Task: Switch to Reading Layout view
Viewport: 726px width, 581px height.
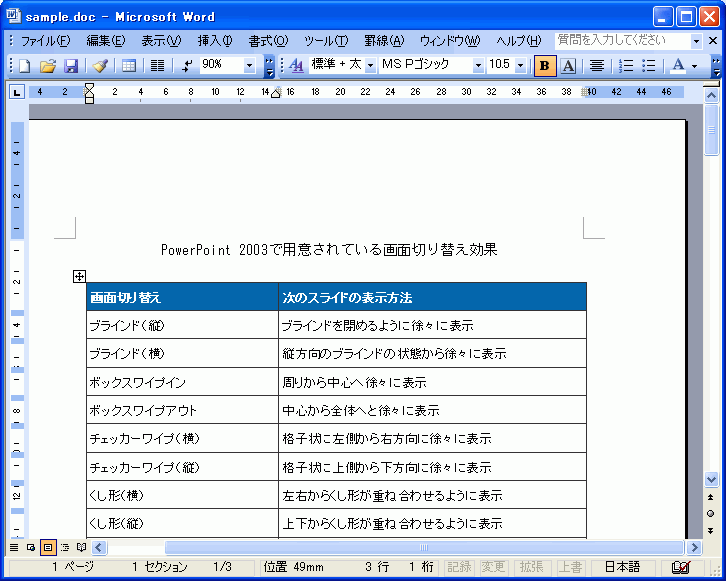Action: pyautogui.click(x=81, y=548)
